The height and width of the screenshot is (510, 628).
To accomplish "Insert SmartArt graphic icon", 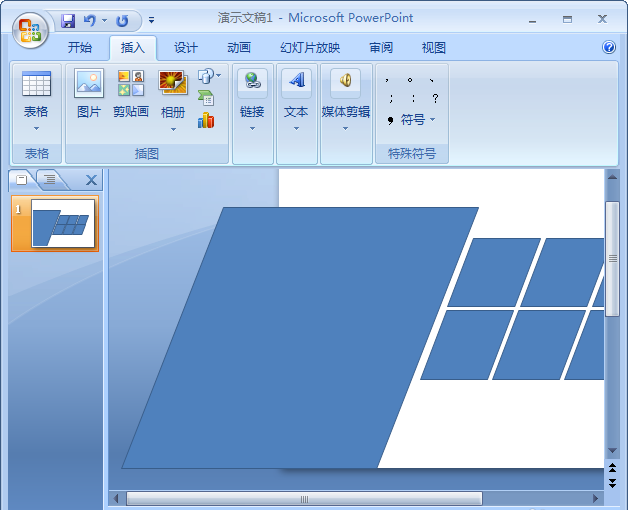I will [206, 98].
